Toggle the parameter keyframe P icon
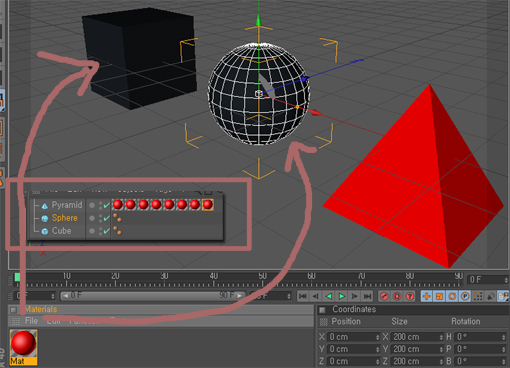510x368 pixels. [x=465, y=296]
